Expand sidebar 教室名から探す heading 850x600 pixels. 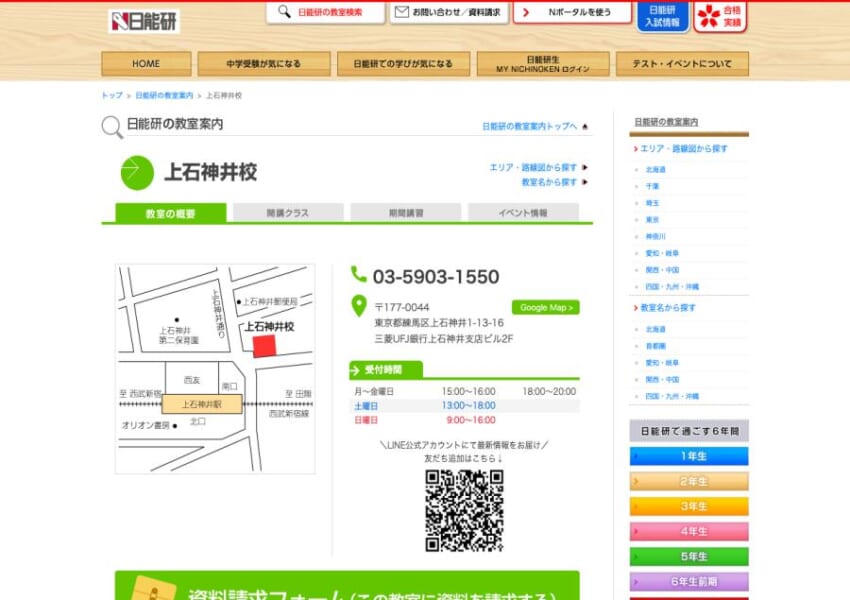coord(668,308)
